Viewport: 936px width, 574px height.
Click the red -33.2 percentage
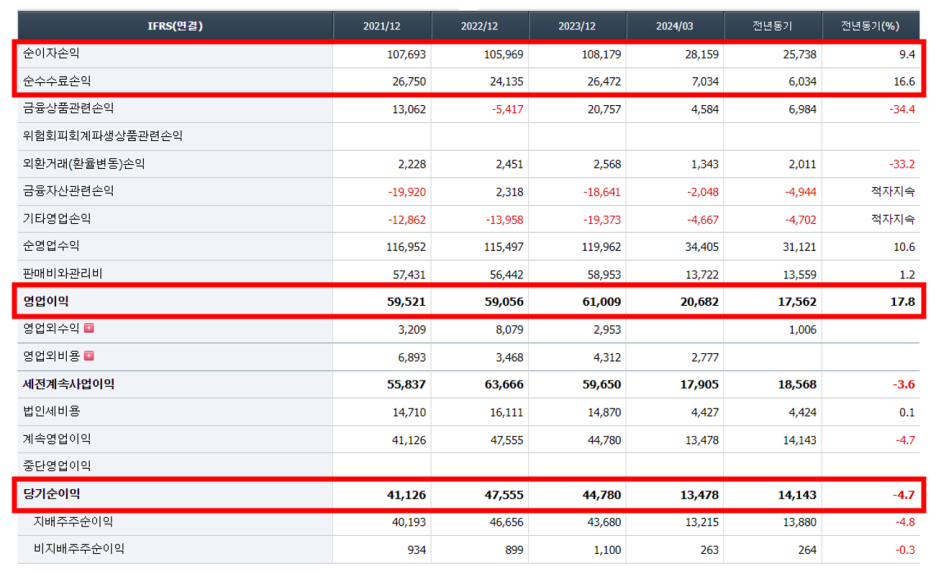(x=903, y=164)
